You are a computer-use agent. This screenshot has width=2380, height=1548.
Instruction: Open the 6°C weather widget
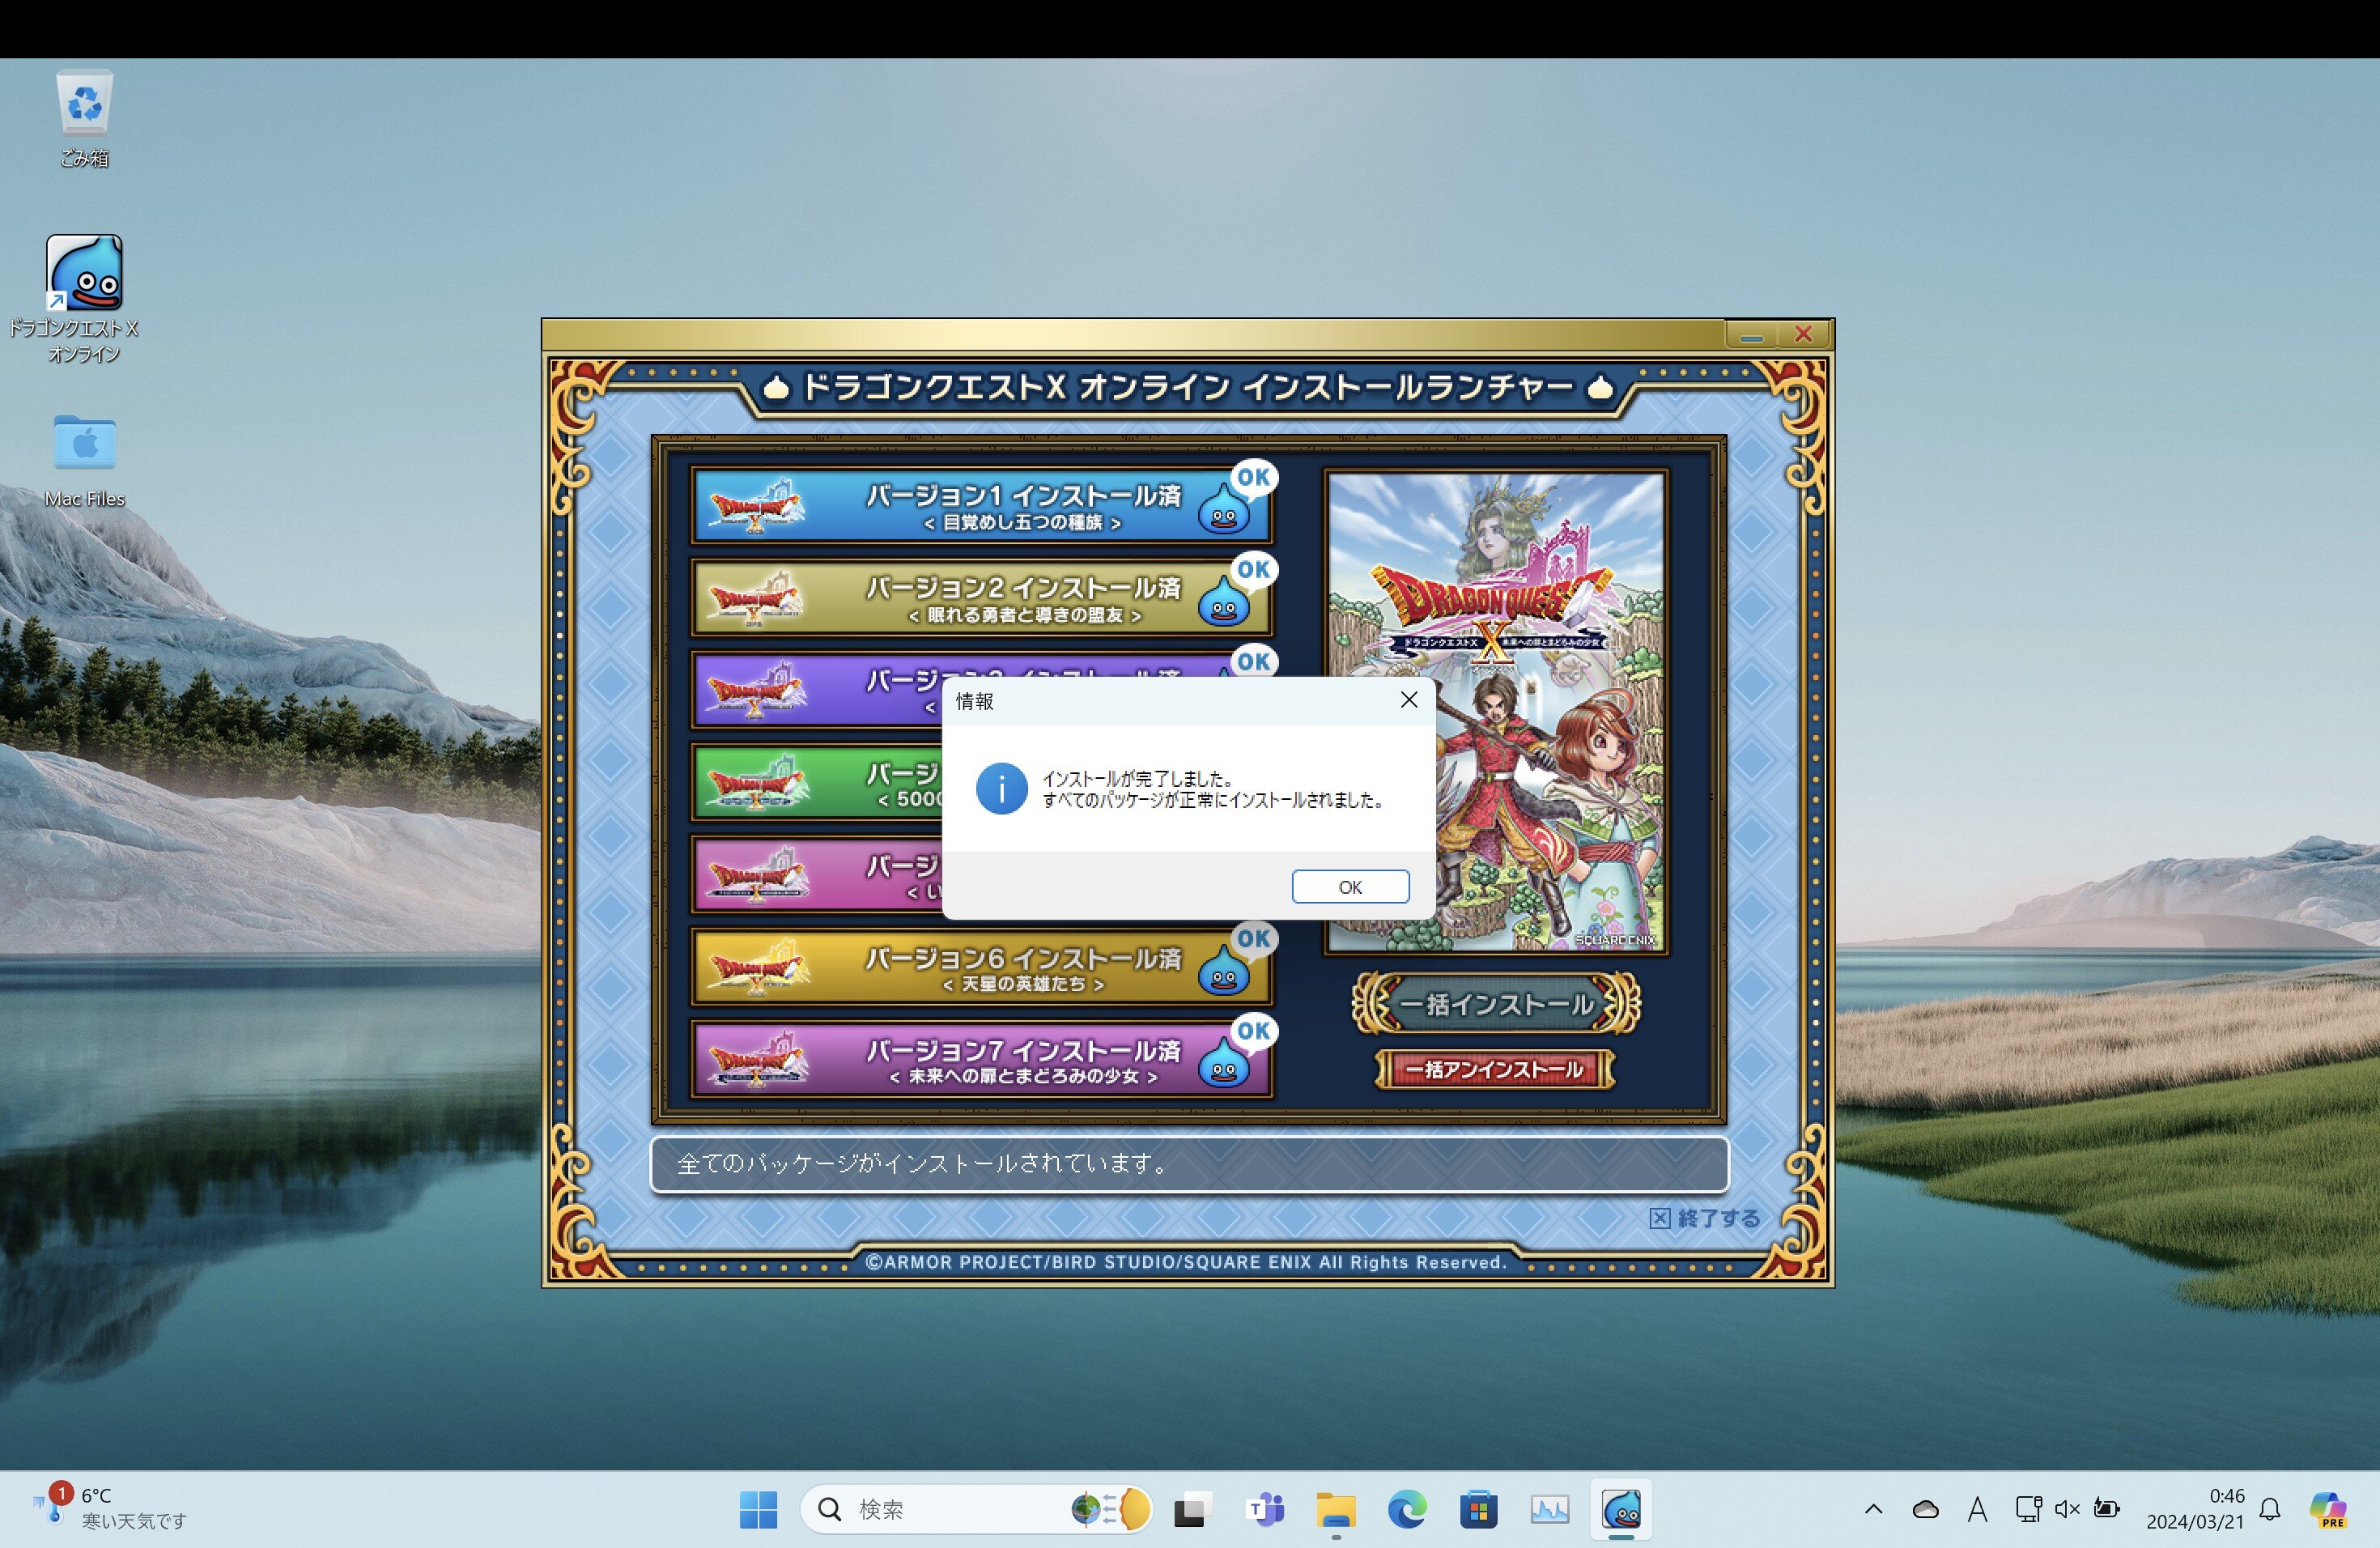(110, 1508)
